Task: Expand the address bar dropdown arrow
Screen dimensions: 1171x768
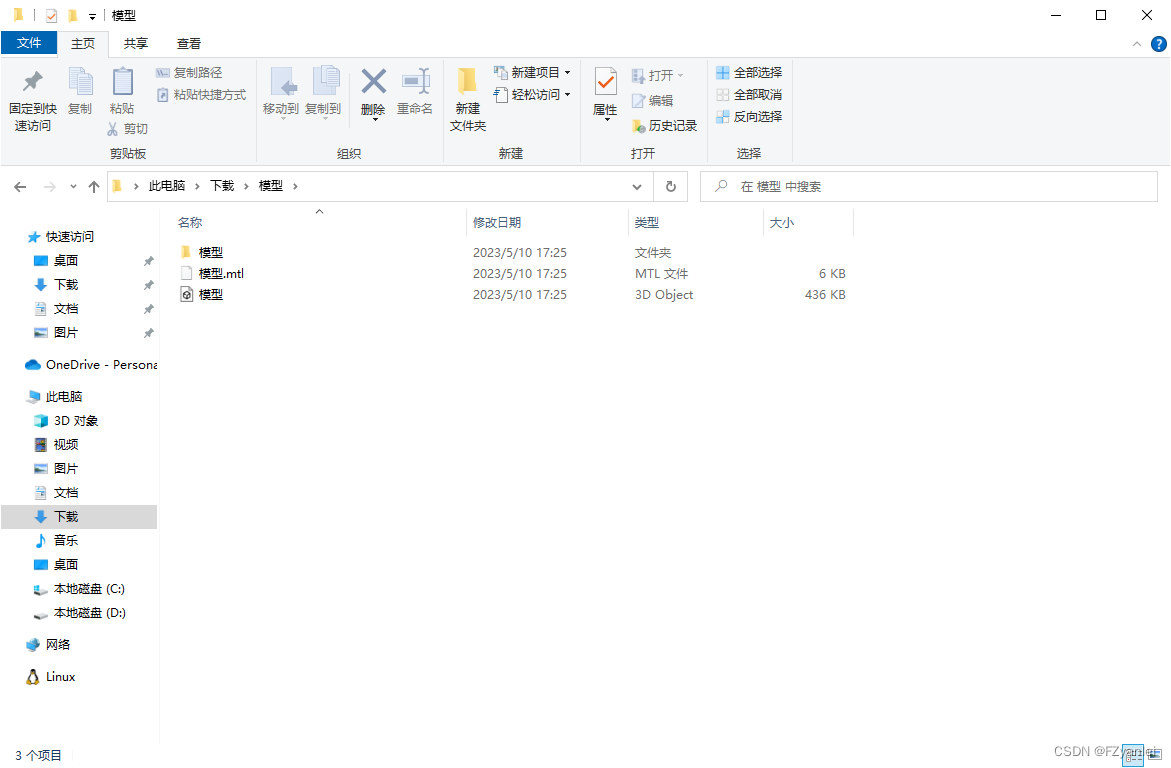Action: (x=637, y=186)
